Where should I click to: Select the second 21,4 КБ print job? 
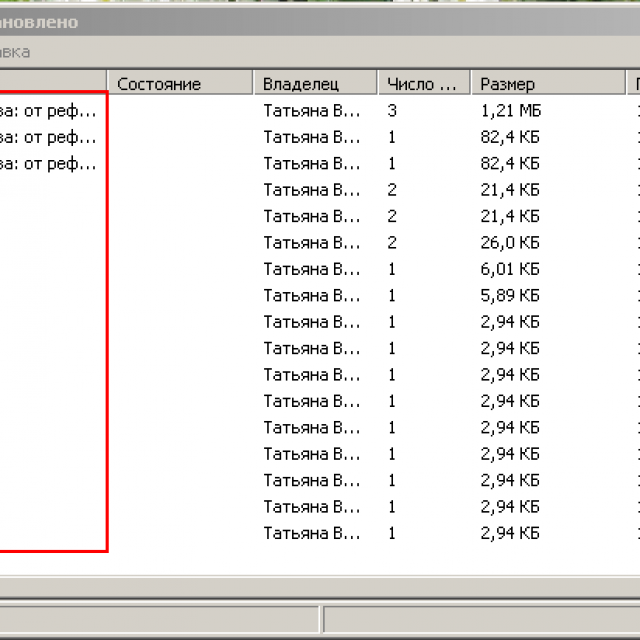point(510,216)
